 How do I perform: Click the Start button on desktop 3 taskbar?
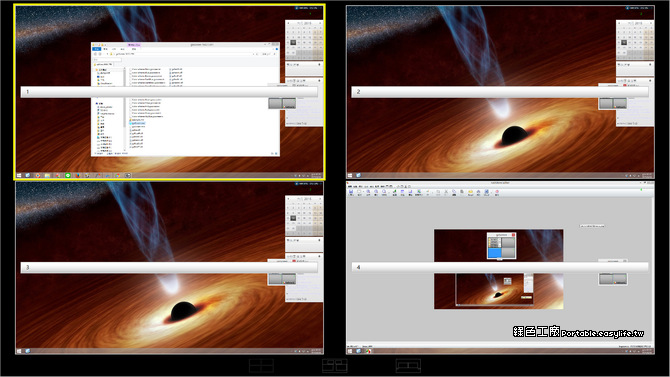point(19,351)
